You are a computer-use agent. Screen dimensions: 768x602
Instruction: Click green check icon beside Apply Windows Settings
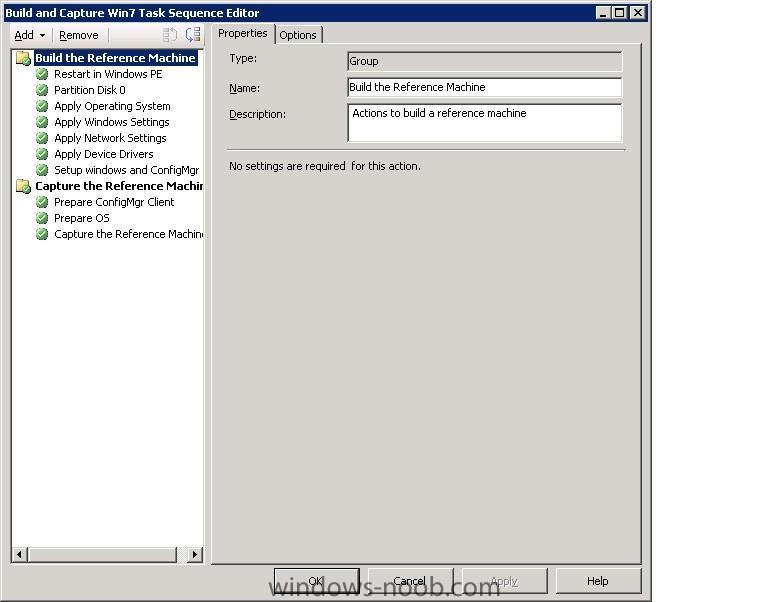42,122
